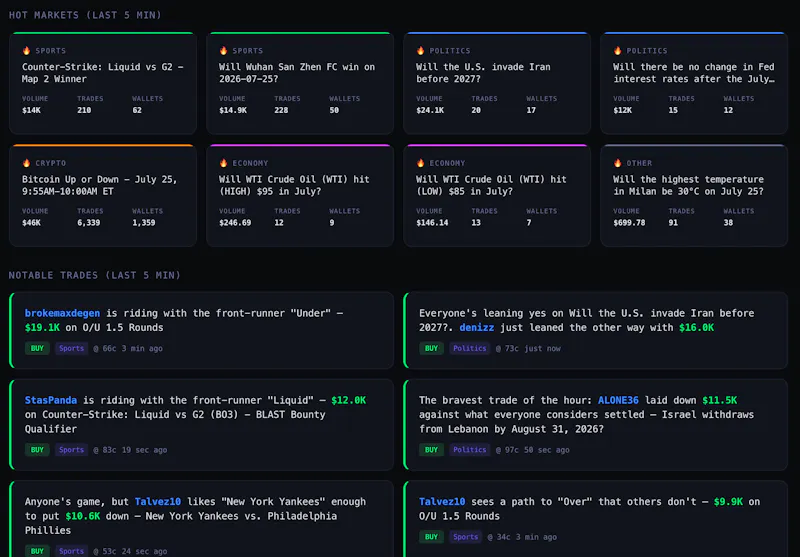Viewport: 800px width, 557px height.
Task: Open Will Wuhan San Zhen FC win market
Action: 300,83
